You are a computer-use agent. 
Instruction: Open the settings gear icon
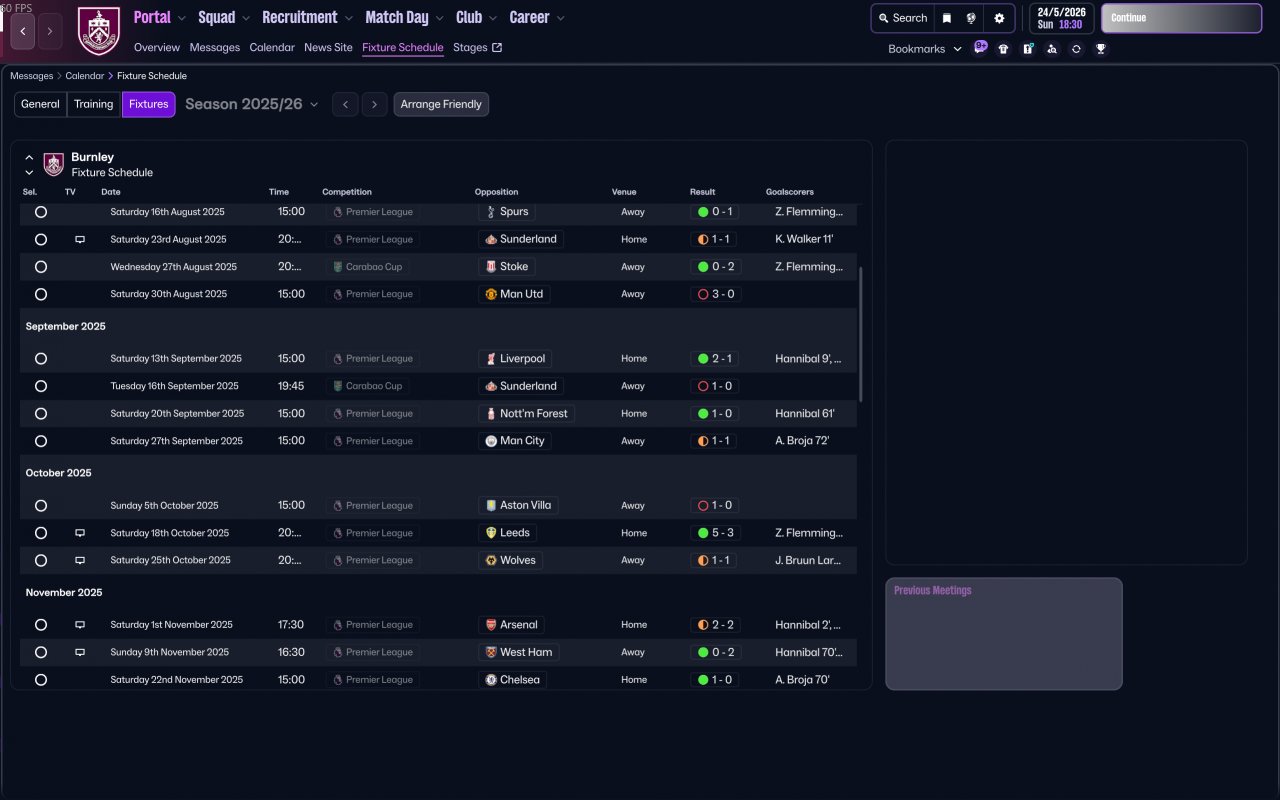point(999,18)
